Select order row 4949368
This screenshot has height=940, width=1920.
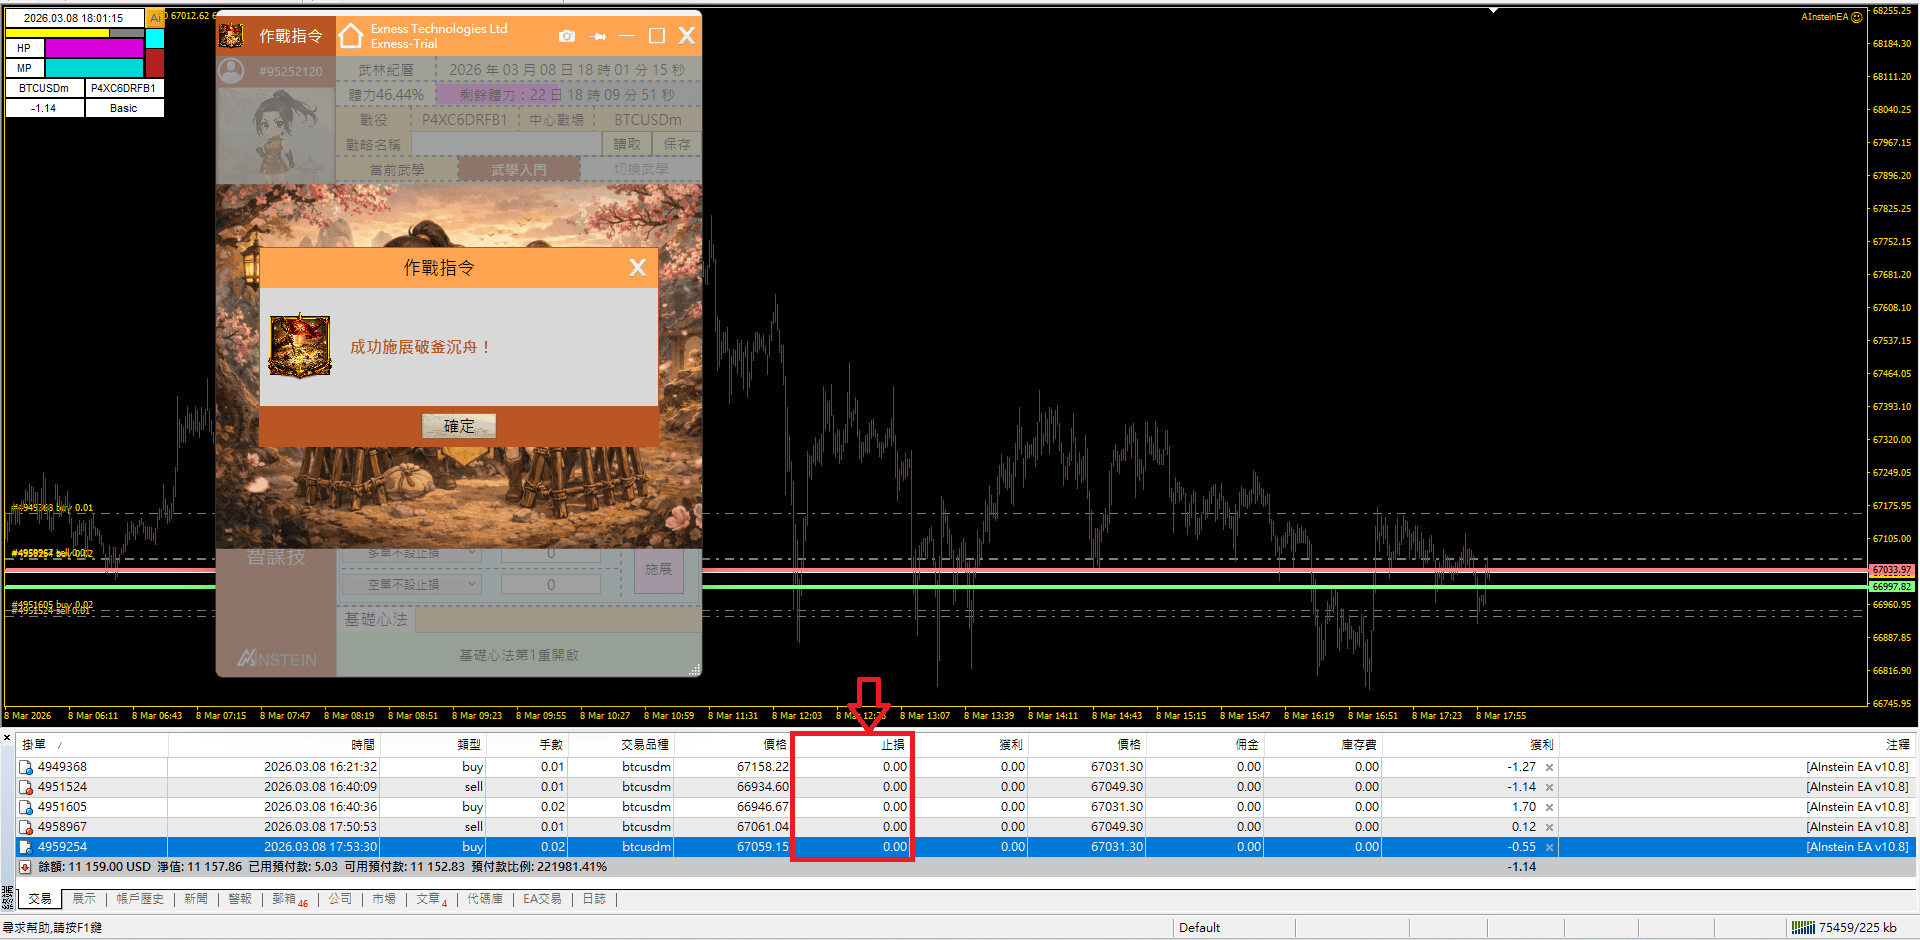click(965, 767)
